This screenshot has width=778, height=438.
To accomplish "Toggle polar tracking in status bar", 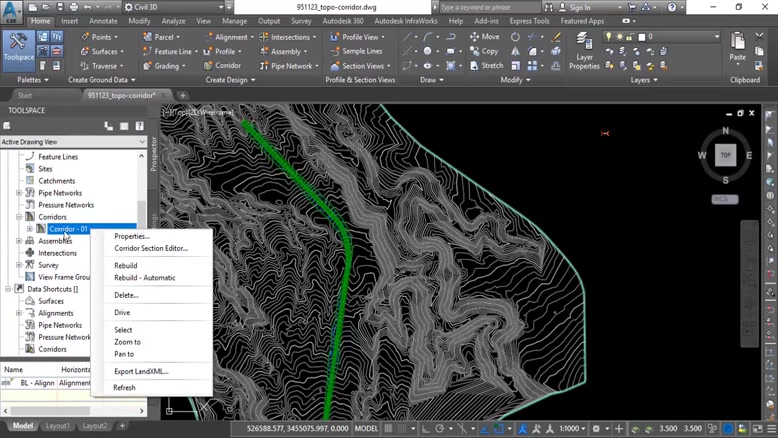I will click(x=440, y=429).
